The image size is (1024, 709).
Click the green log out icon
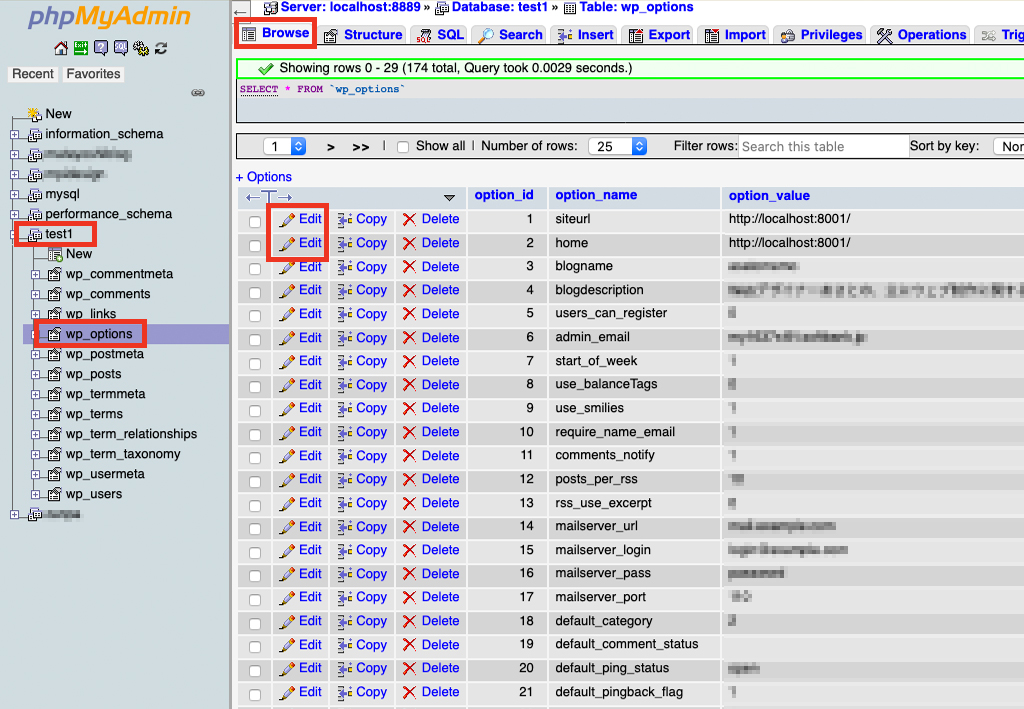point(81,48)
